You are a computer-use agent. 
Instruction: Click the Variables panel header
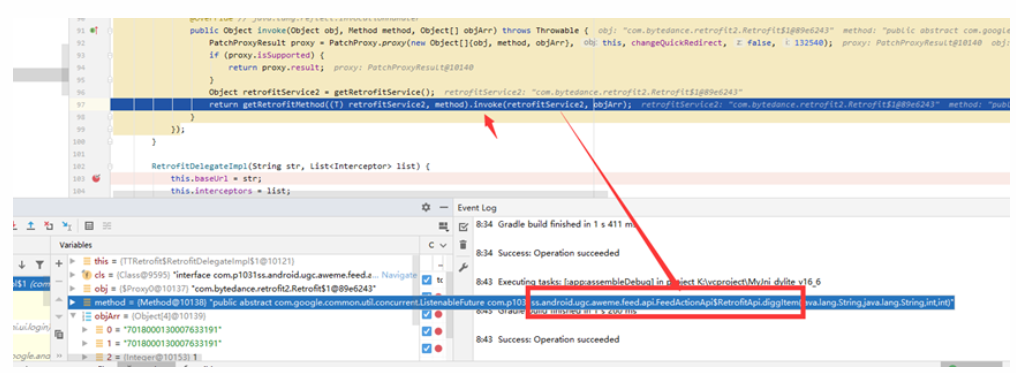point(76,245)
